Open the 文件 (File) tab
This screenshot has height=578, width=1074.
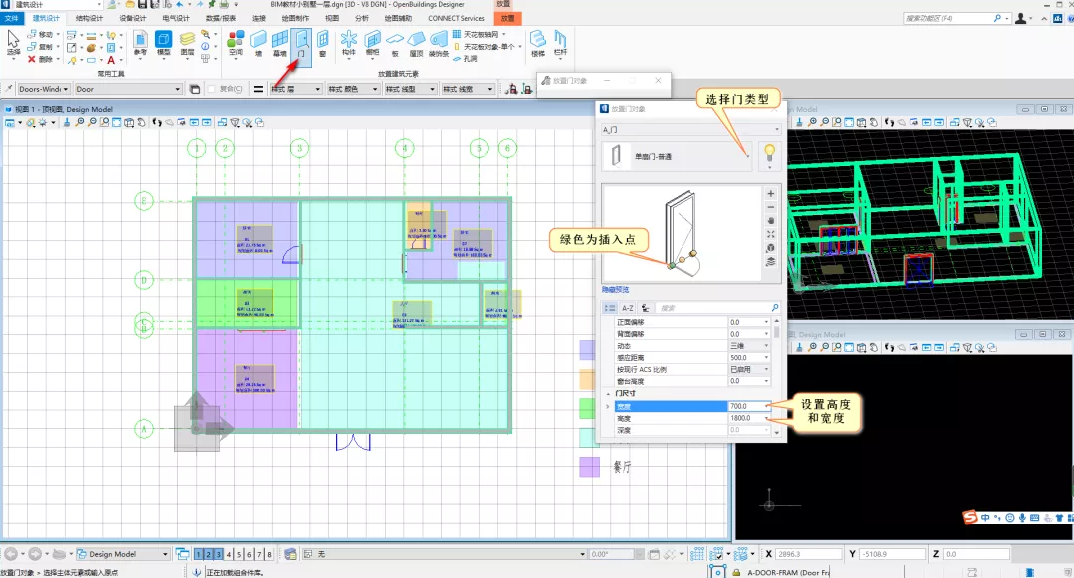pyautogui.click(x=12, y=18)
